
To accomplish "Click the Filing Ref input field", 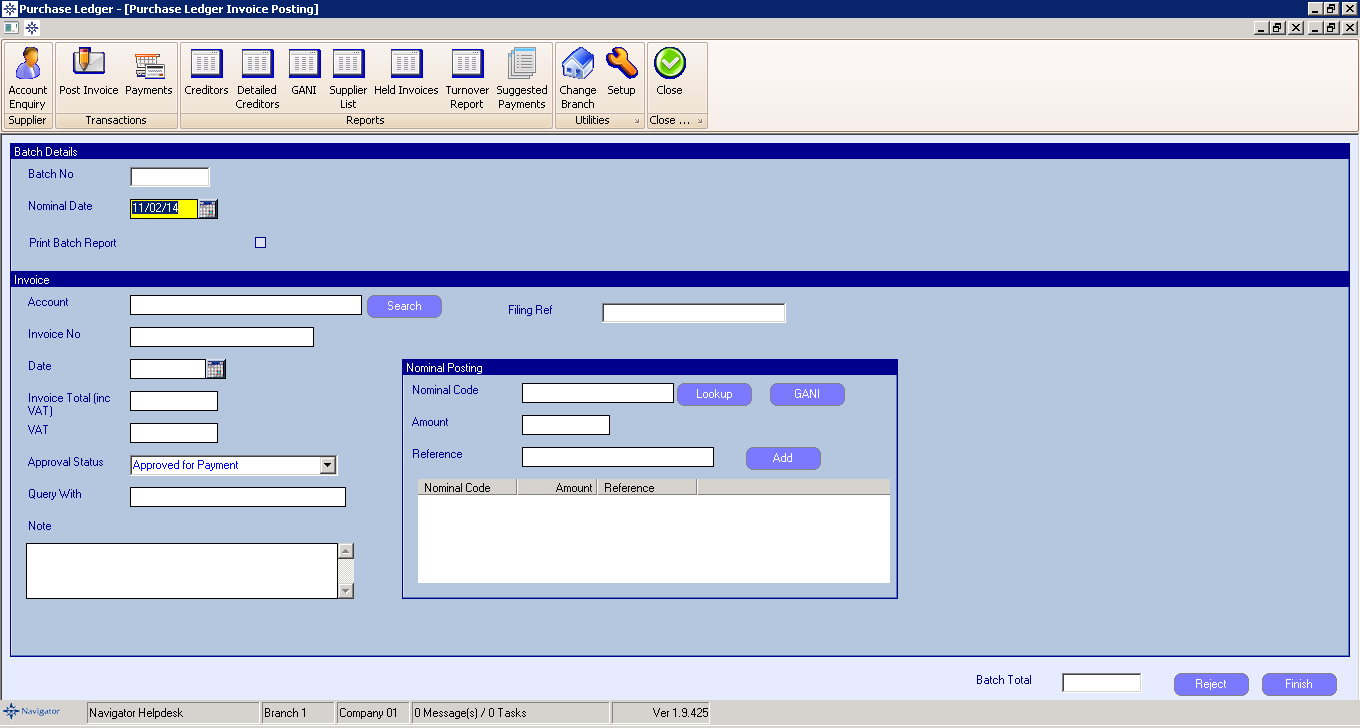I will [694, 313].
